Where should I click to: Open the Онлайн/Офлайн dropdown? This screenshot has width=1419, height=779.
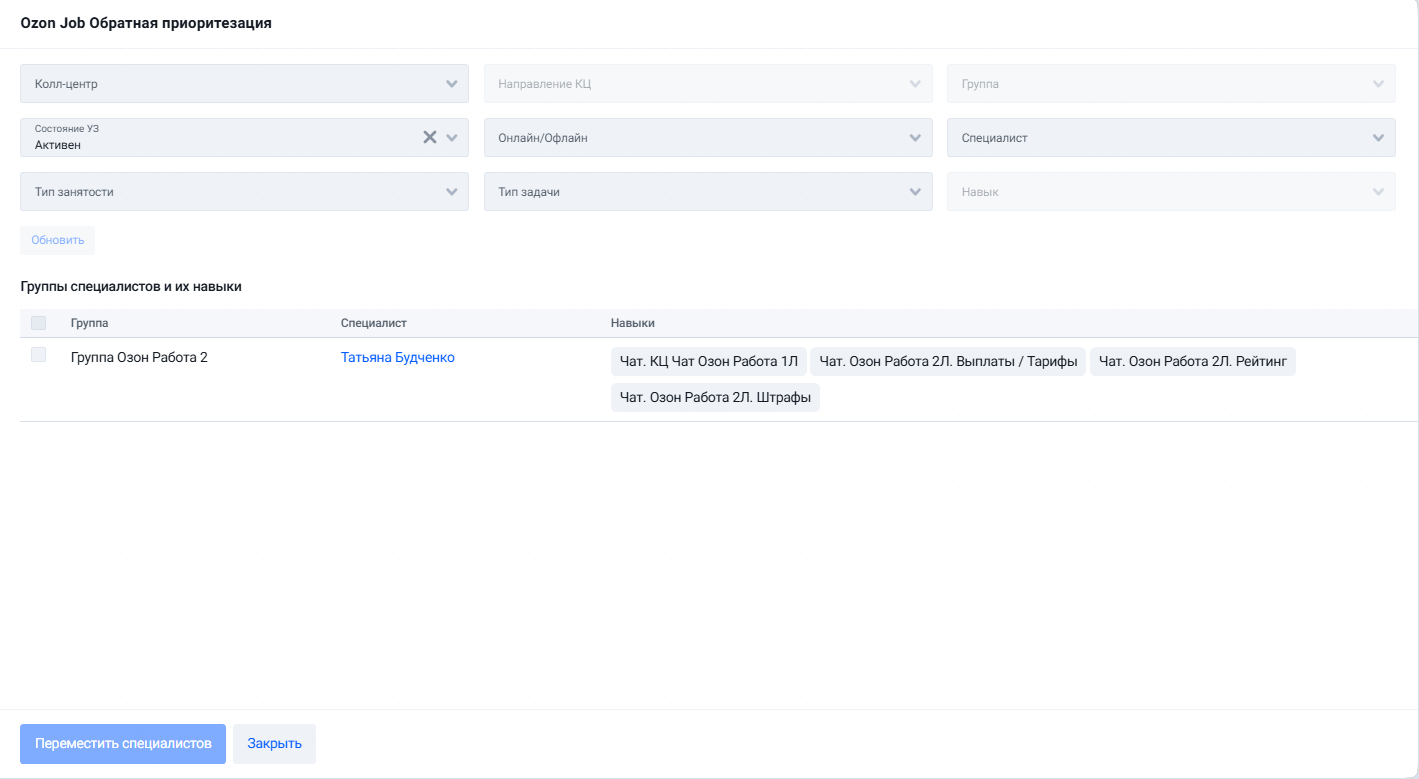coord(708,138)
